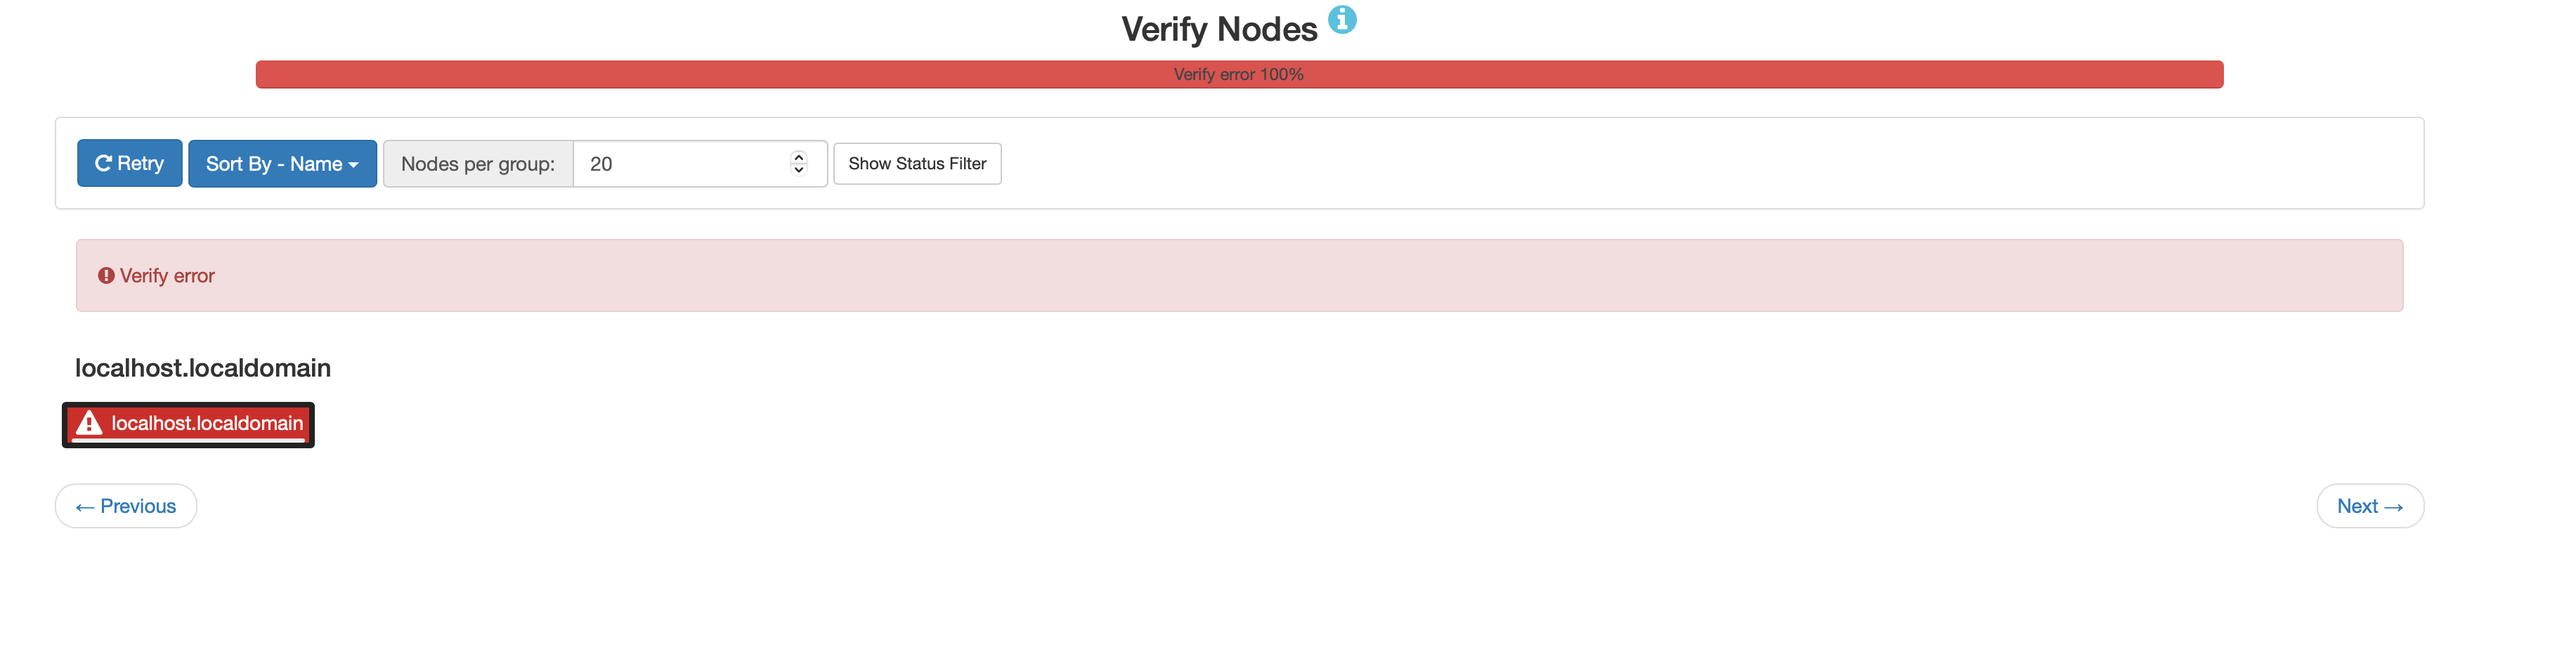The height and width of the screenshot is (645, 2576).
Task: Click the exclamation icon in the error alert
Action: [x=106, y=276]
